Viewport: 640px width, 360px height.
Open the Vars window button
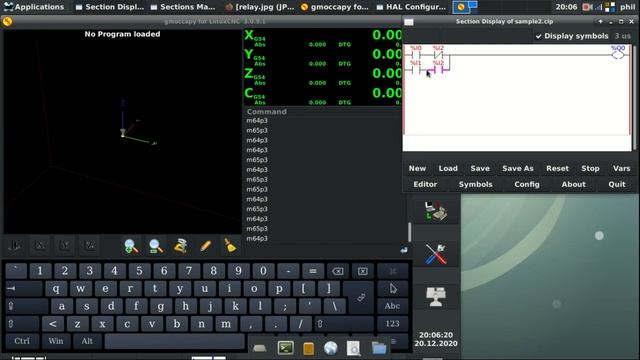point(621,168)
